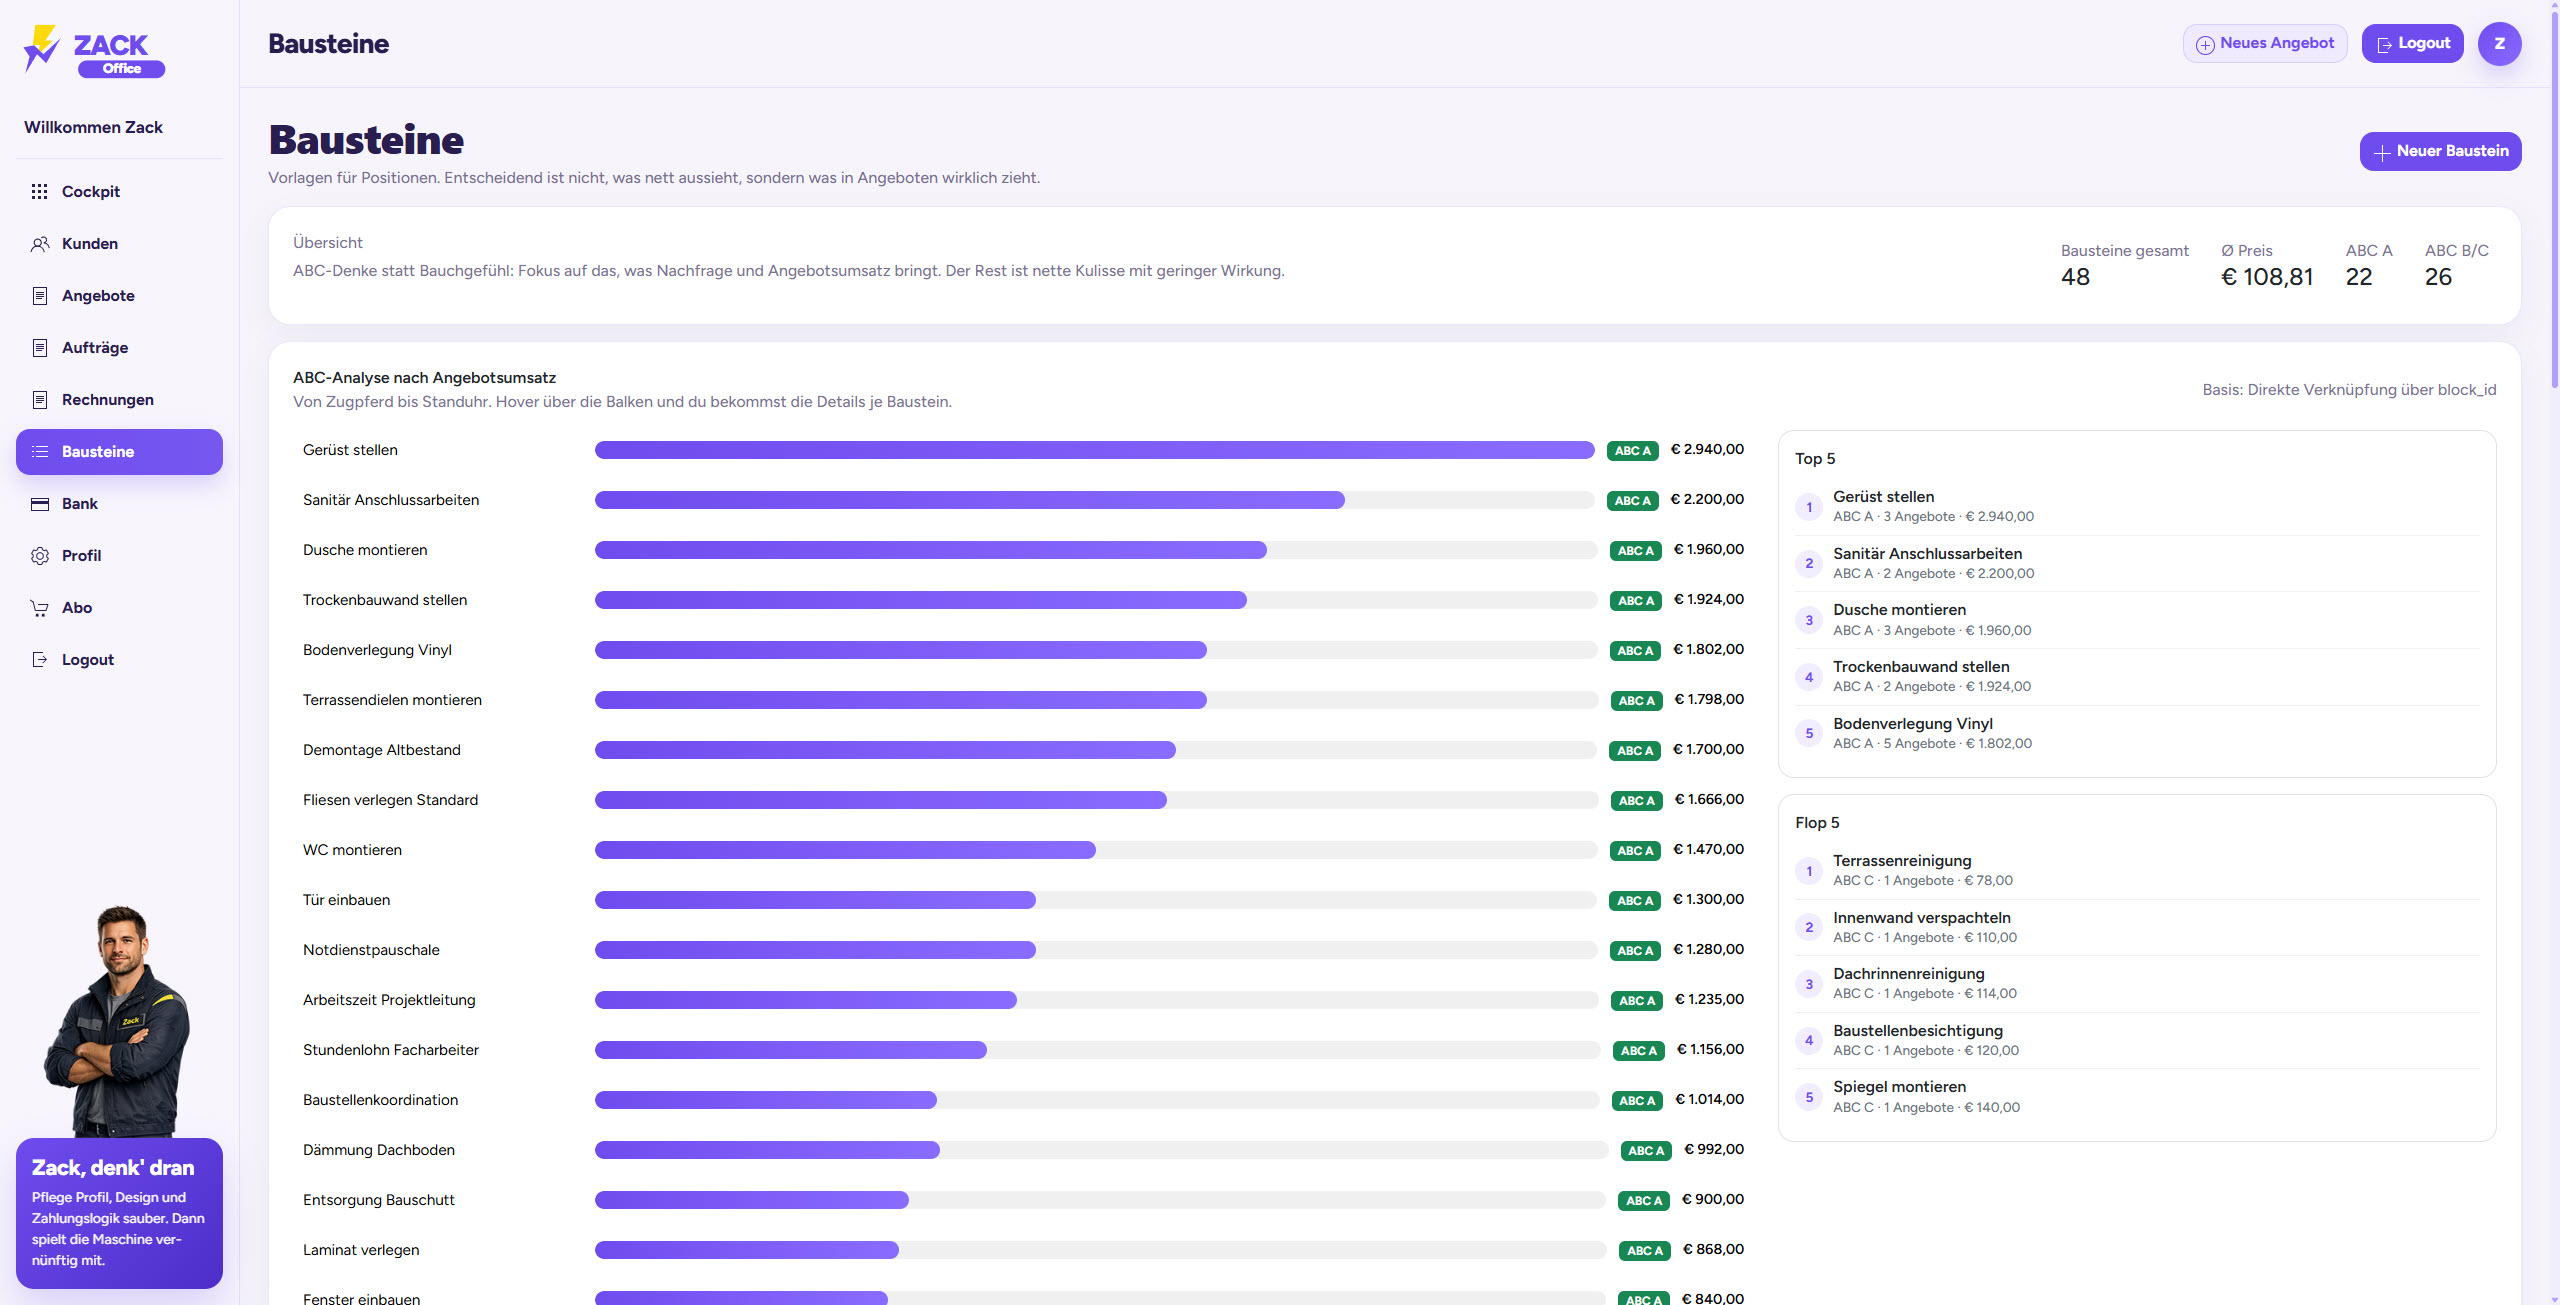Viewport: 2560px width, 1305px height.
Task: Select the active Bausteine sidebar entry
Action: point(119,452)
